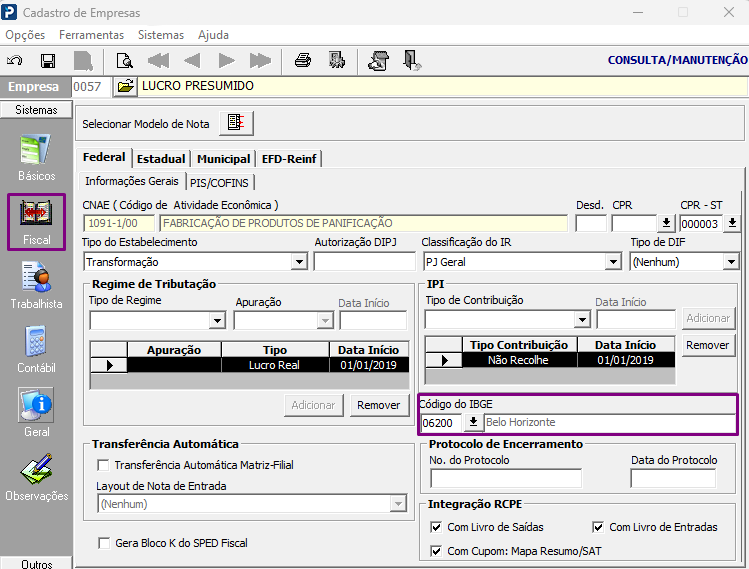Open the search document magnifier icon
The height and width of the screenshot is (569, 749).
pos(125,61)
